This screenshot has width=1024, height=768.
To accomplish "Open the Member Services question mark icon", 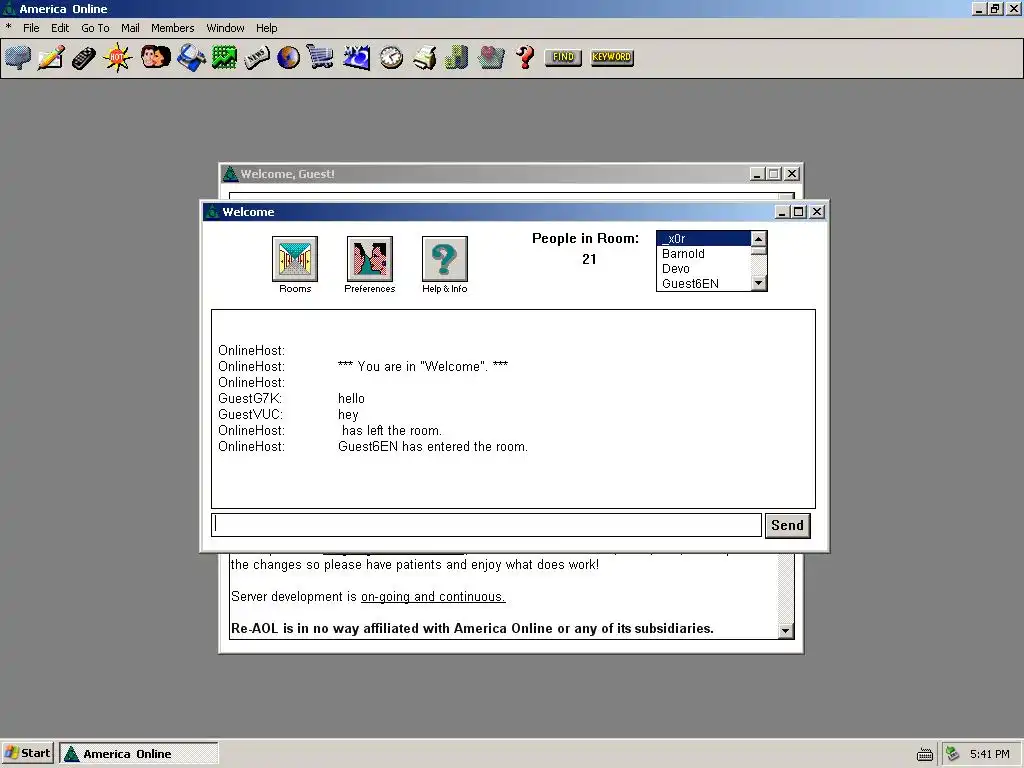I will 524,57.
